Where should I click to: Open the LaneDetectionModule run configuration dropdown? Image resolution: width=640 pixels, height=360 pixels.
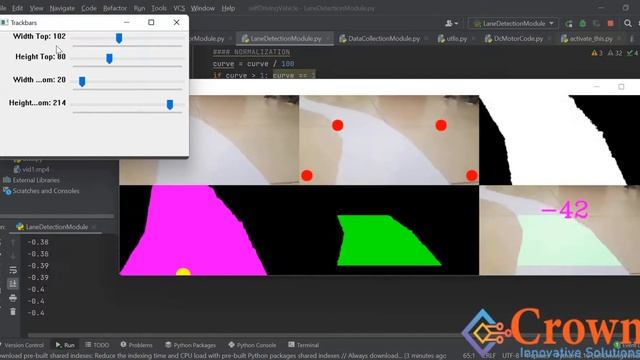[x=513, y=24]
